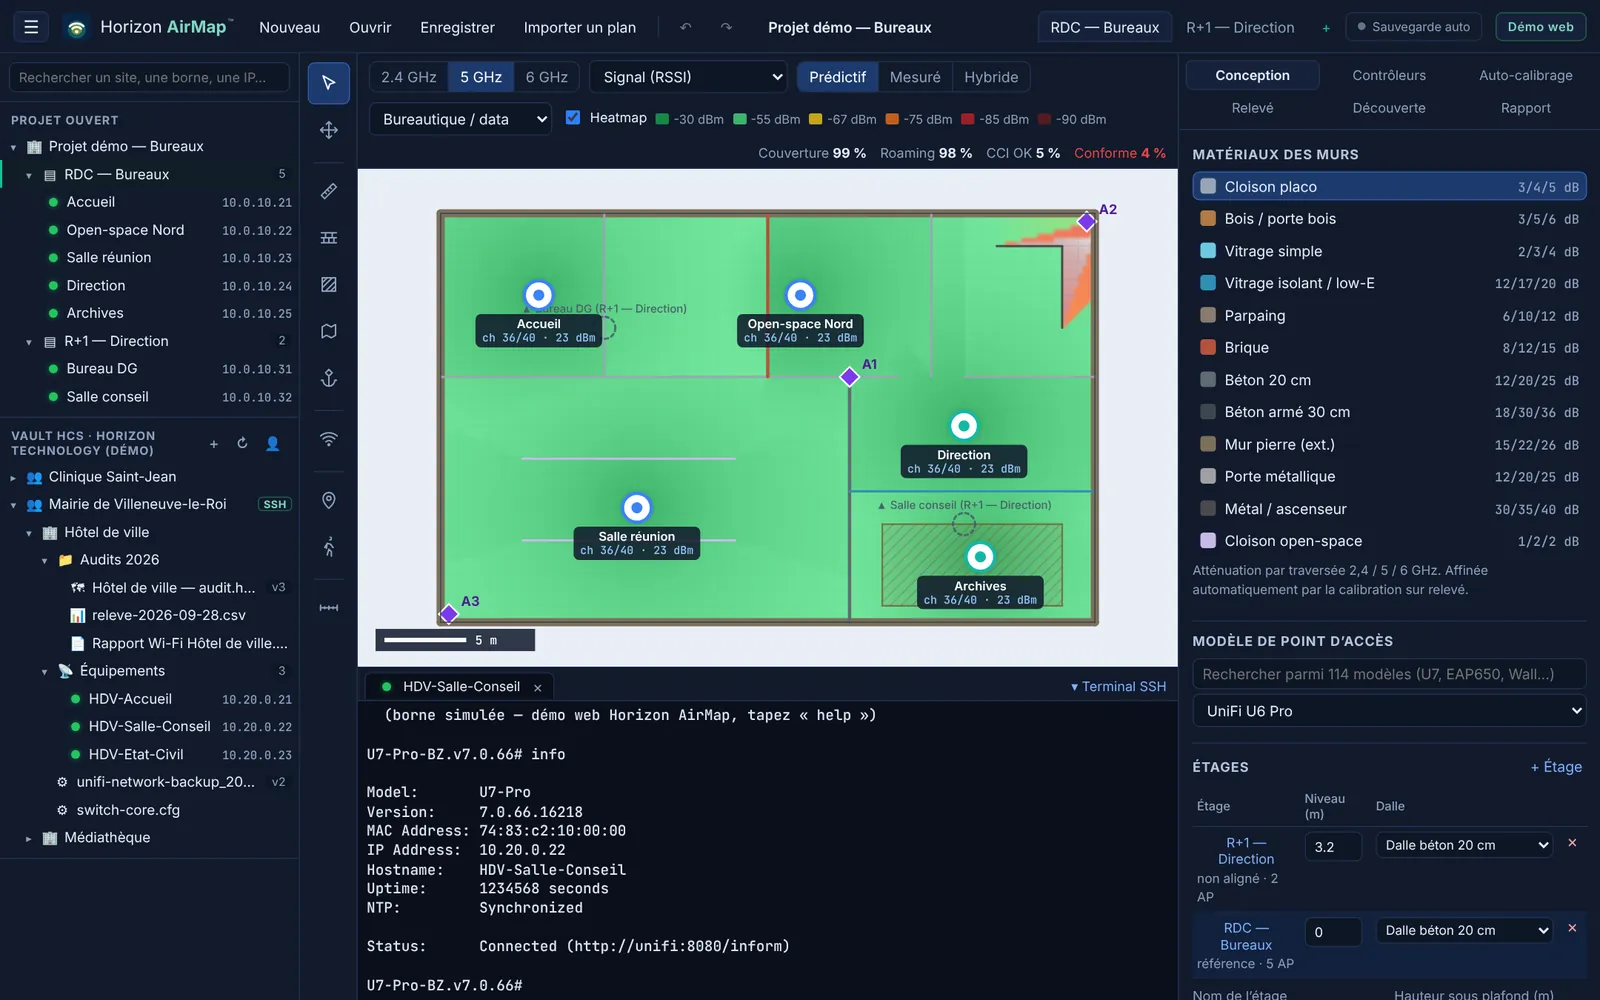This screenshot has height=1000, width=1600.
Task: Click the Vitrage simple color swatch
Action: click(1208, 251)
